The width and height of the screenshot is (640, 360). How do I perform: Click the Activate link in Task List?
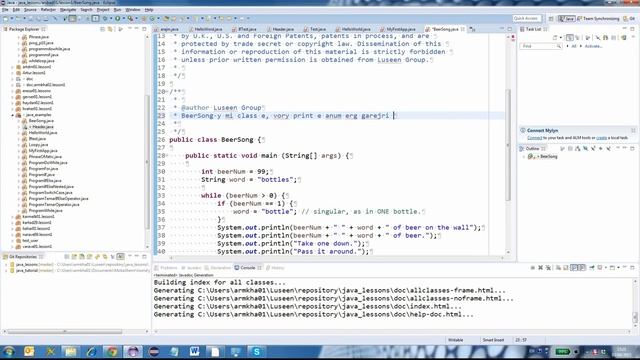(x=594, y=46)
